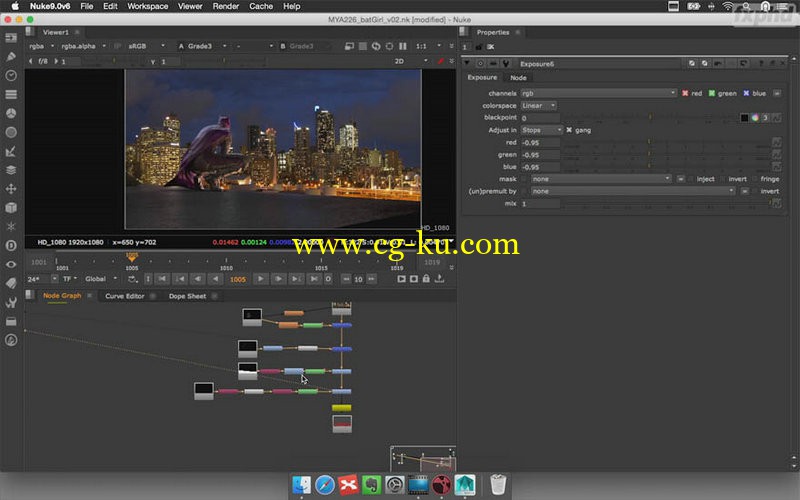
Task: Click the blackpoint black color swatch
Action: [x=744, y=118]
